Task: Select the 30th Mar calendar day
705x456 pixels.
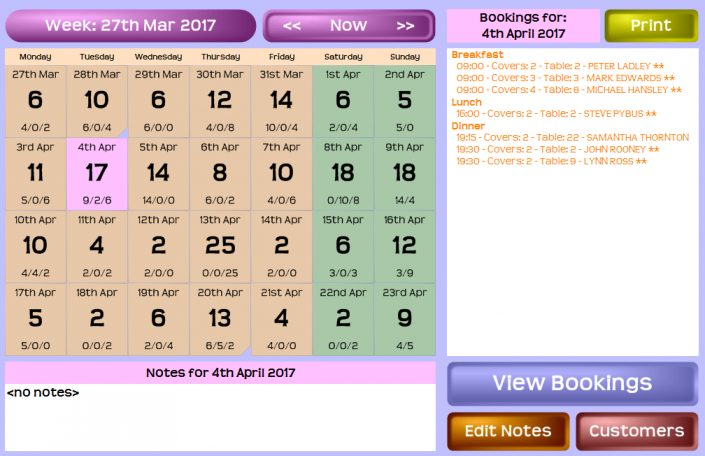Action: [x=220, y=101]
